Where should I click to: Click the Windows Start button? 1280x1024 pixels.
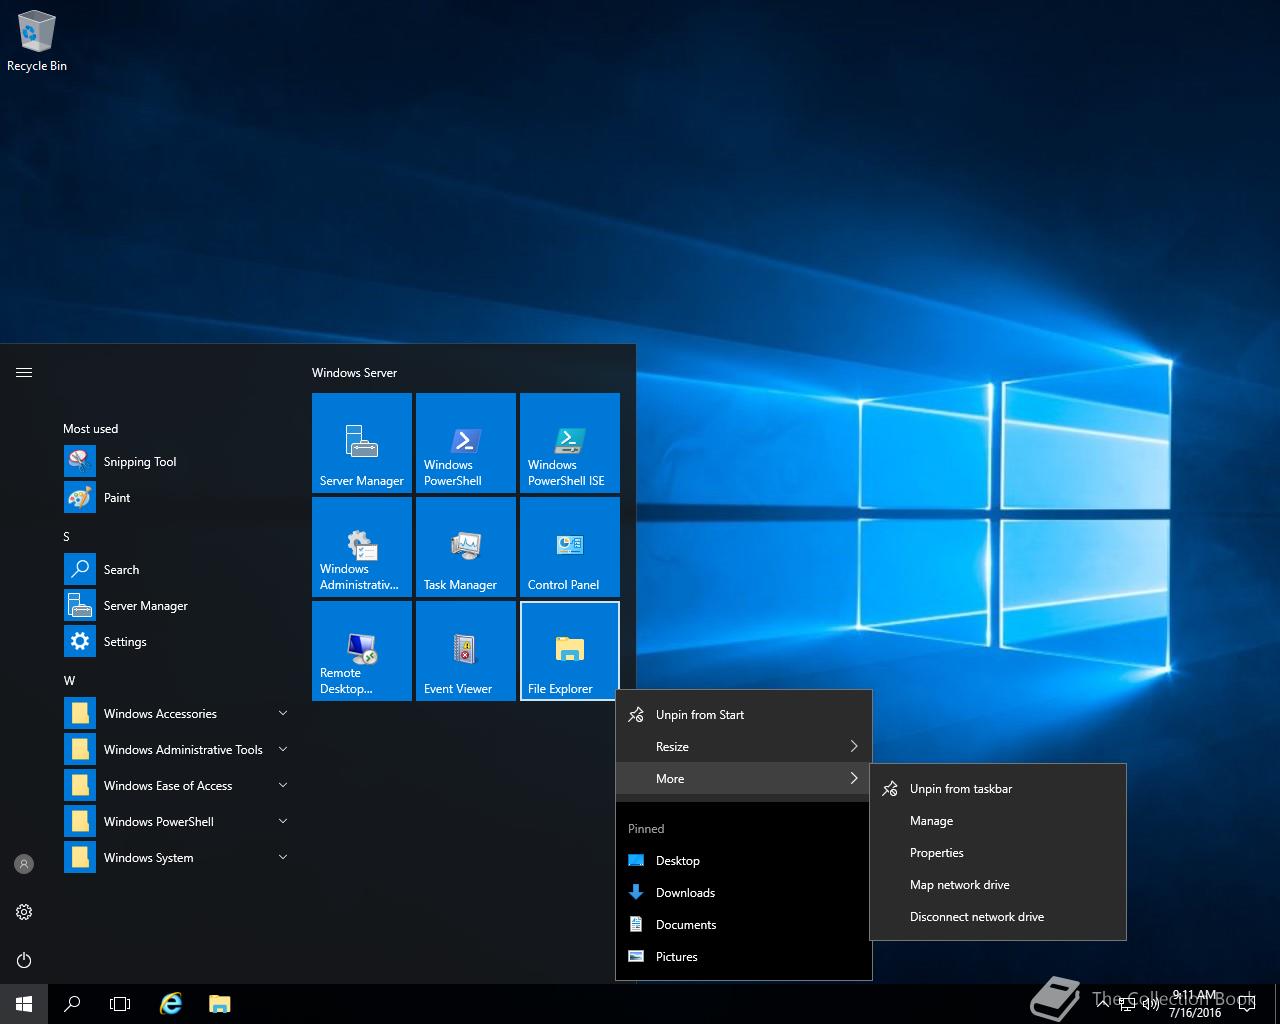coord(24,1004)
